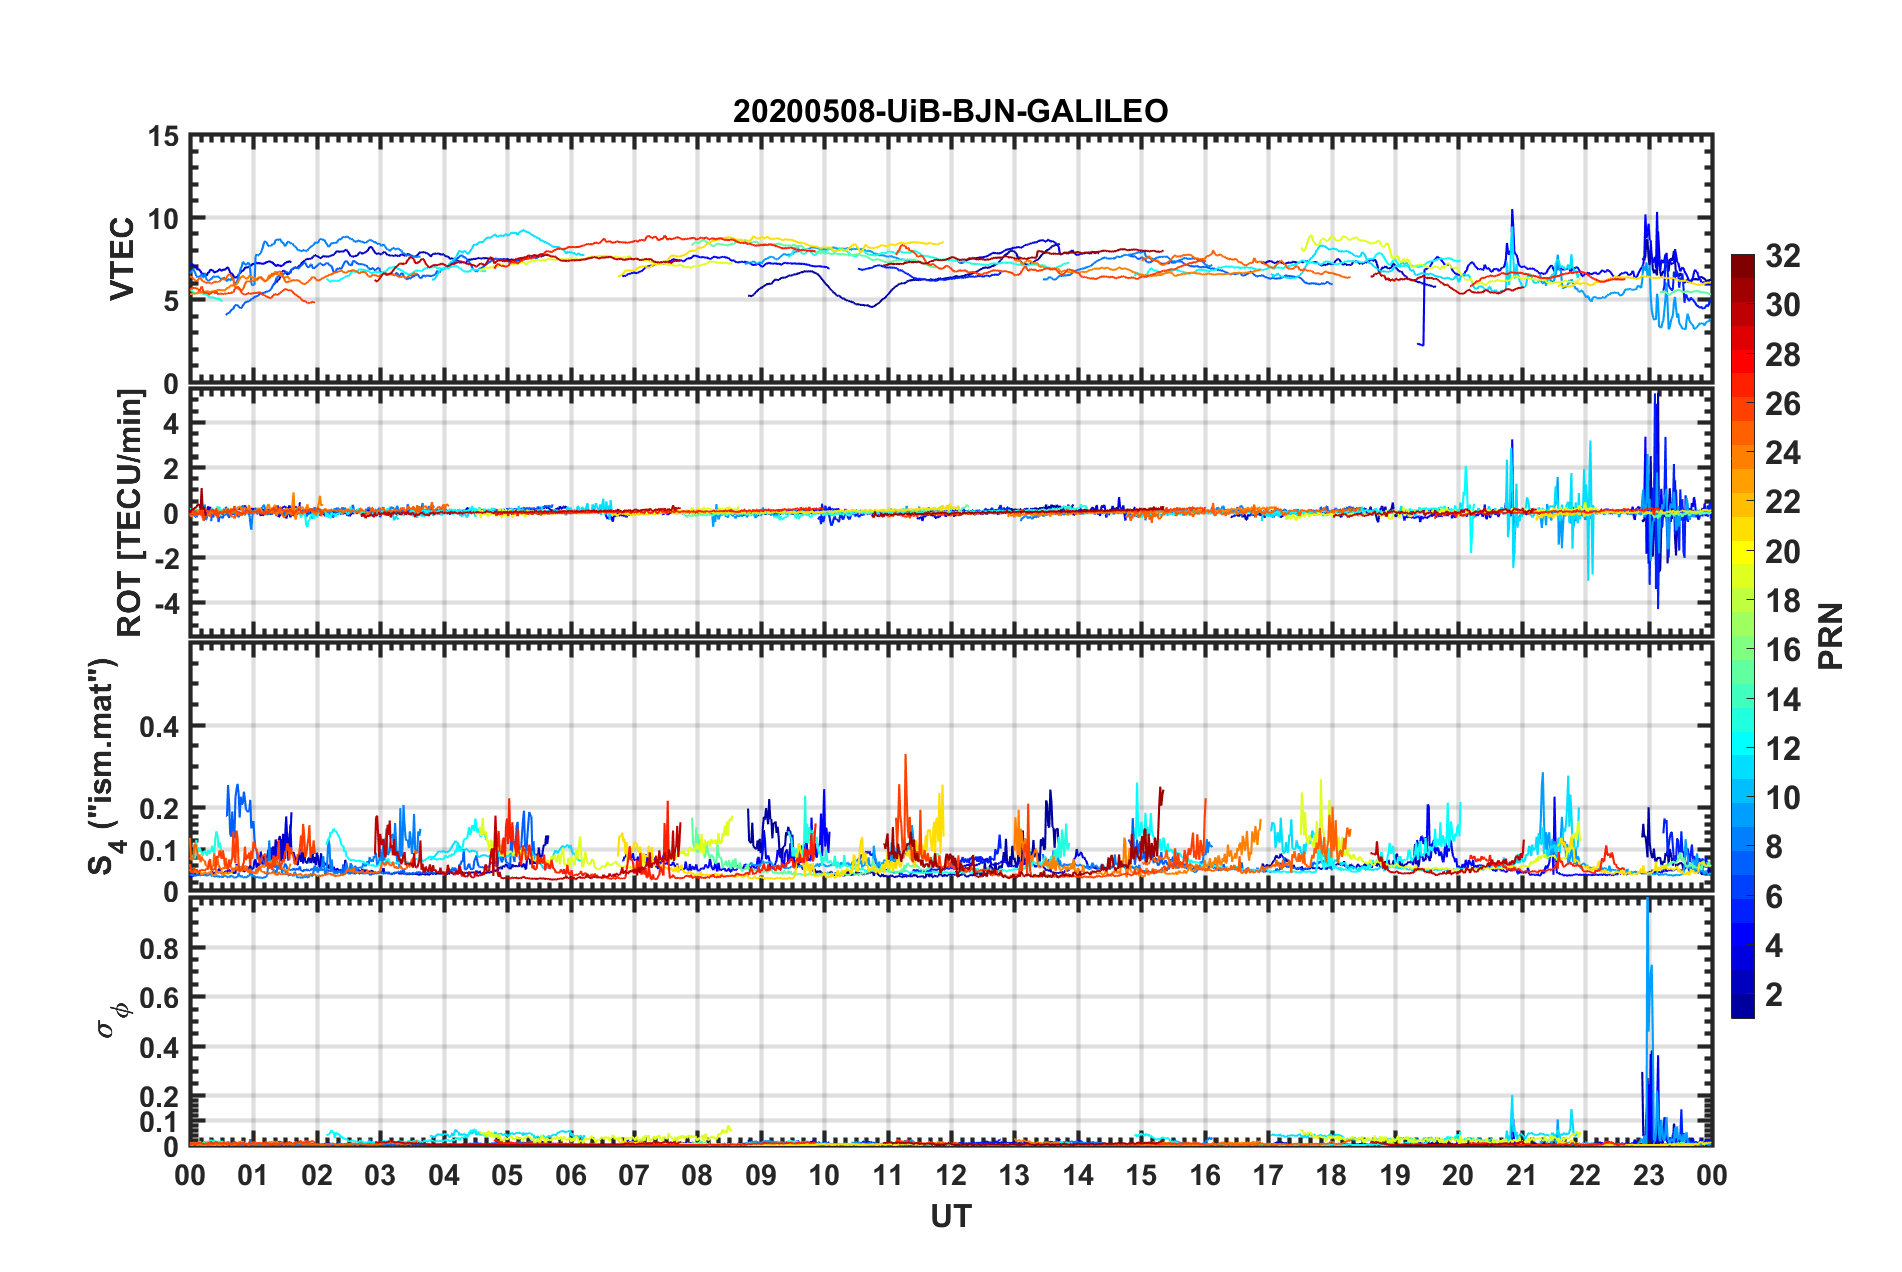Click x-axis tick label 23

1648,1175
